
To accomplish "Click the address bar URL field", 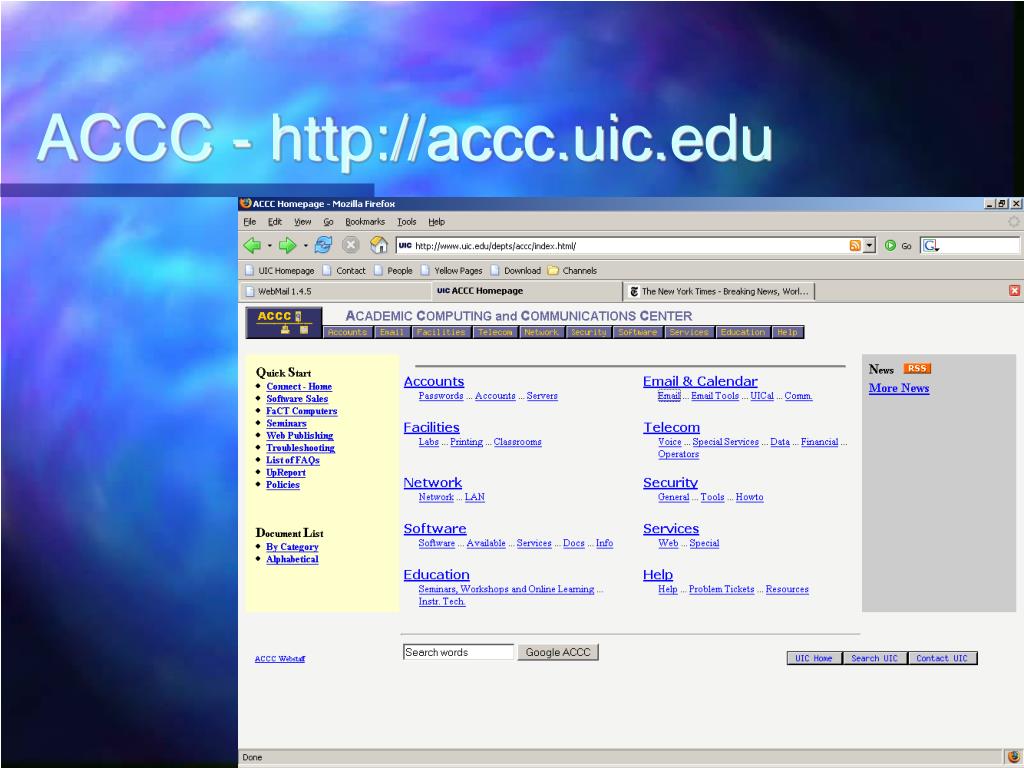I will (x=620, y=246).
